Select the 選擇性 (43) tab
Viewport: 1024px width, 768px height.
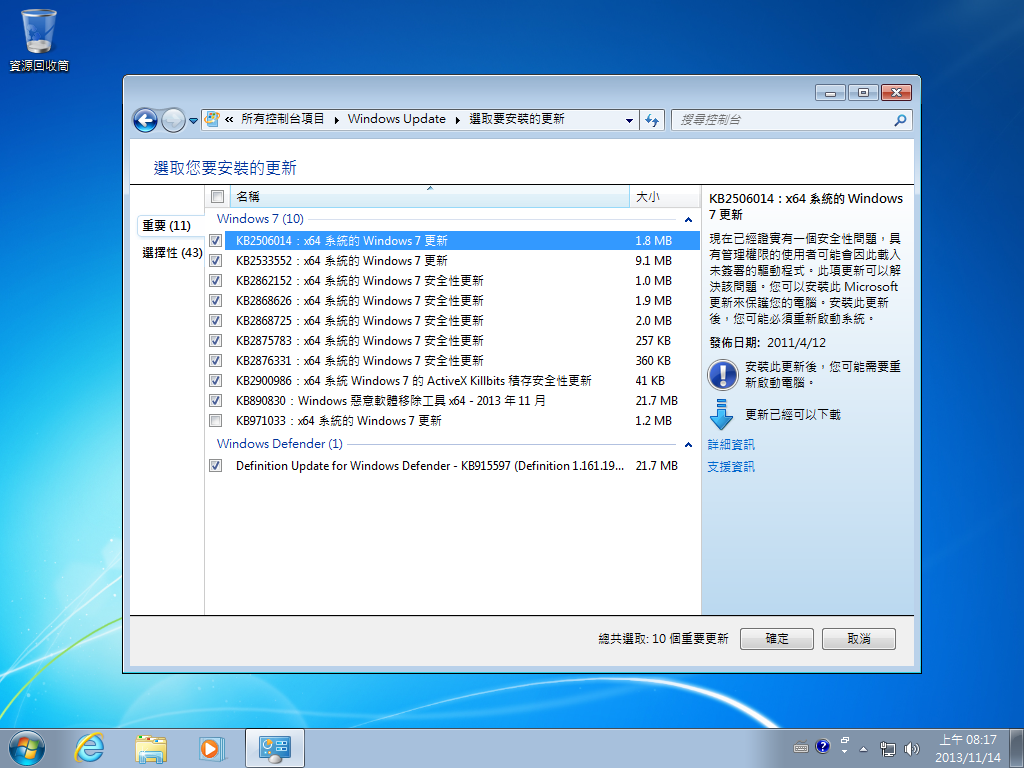point(172,253)
